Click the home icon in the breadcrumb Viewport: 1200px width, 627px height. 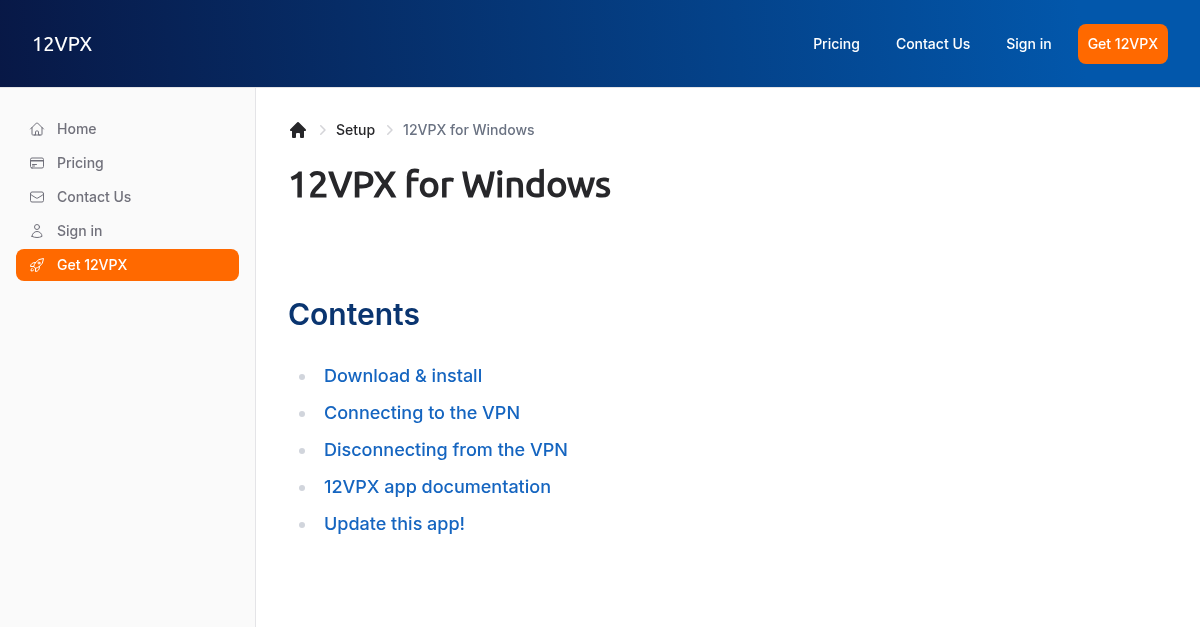(297, 129)
